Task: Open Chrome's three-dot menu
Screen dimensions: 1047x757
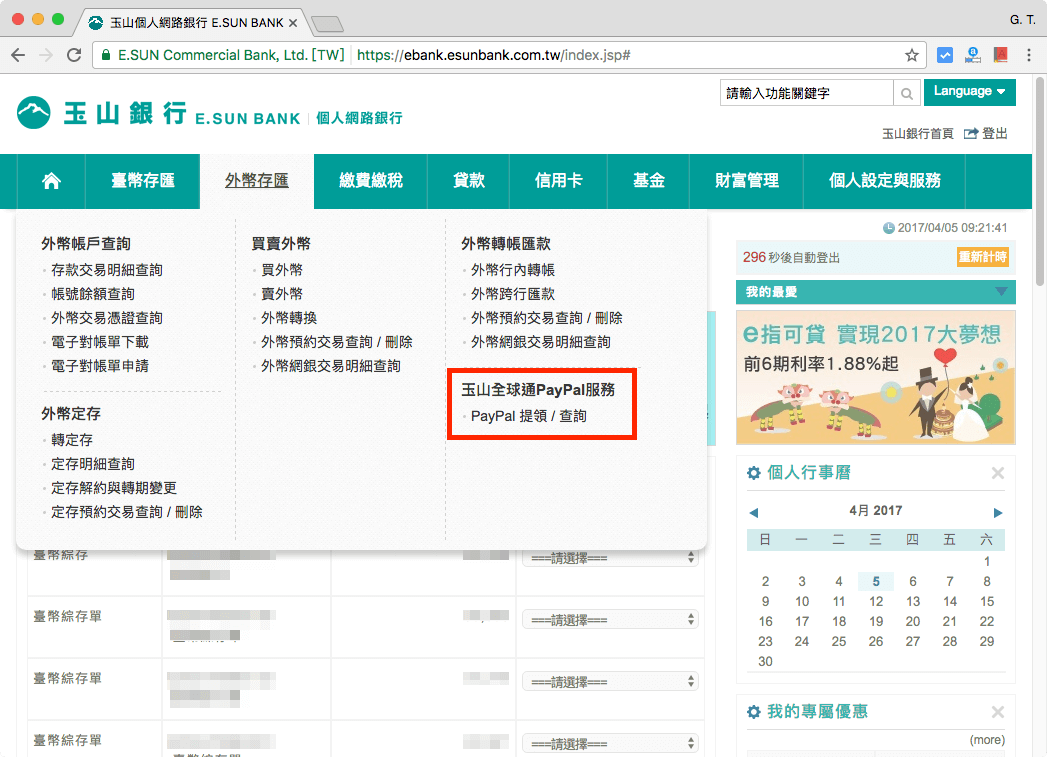Action: point(1029,55)
